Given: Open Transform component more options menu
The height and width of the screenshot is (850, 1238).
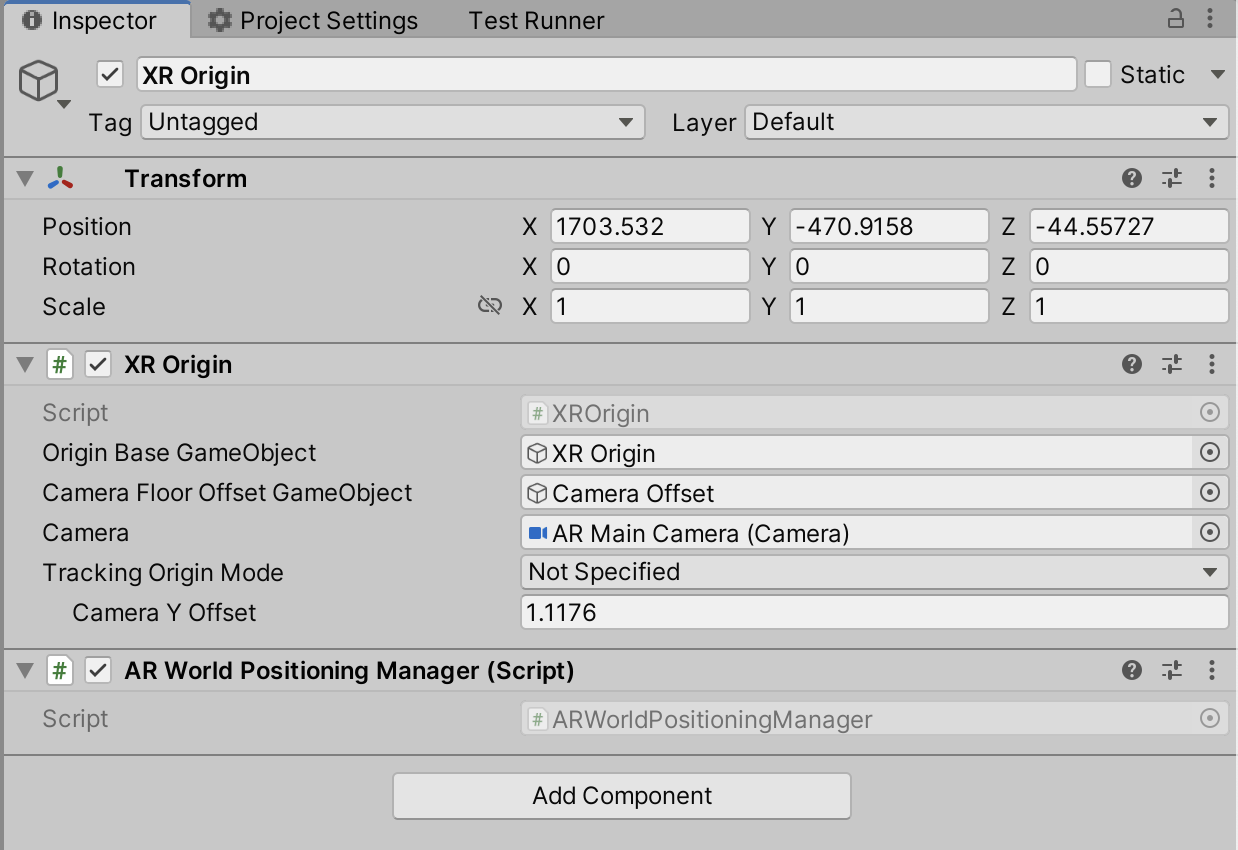Looking at the screenshot, I should pos(1212,178).
